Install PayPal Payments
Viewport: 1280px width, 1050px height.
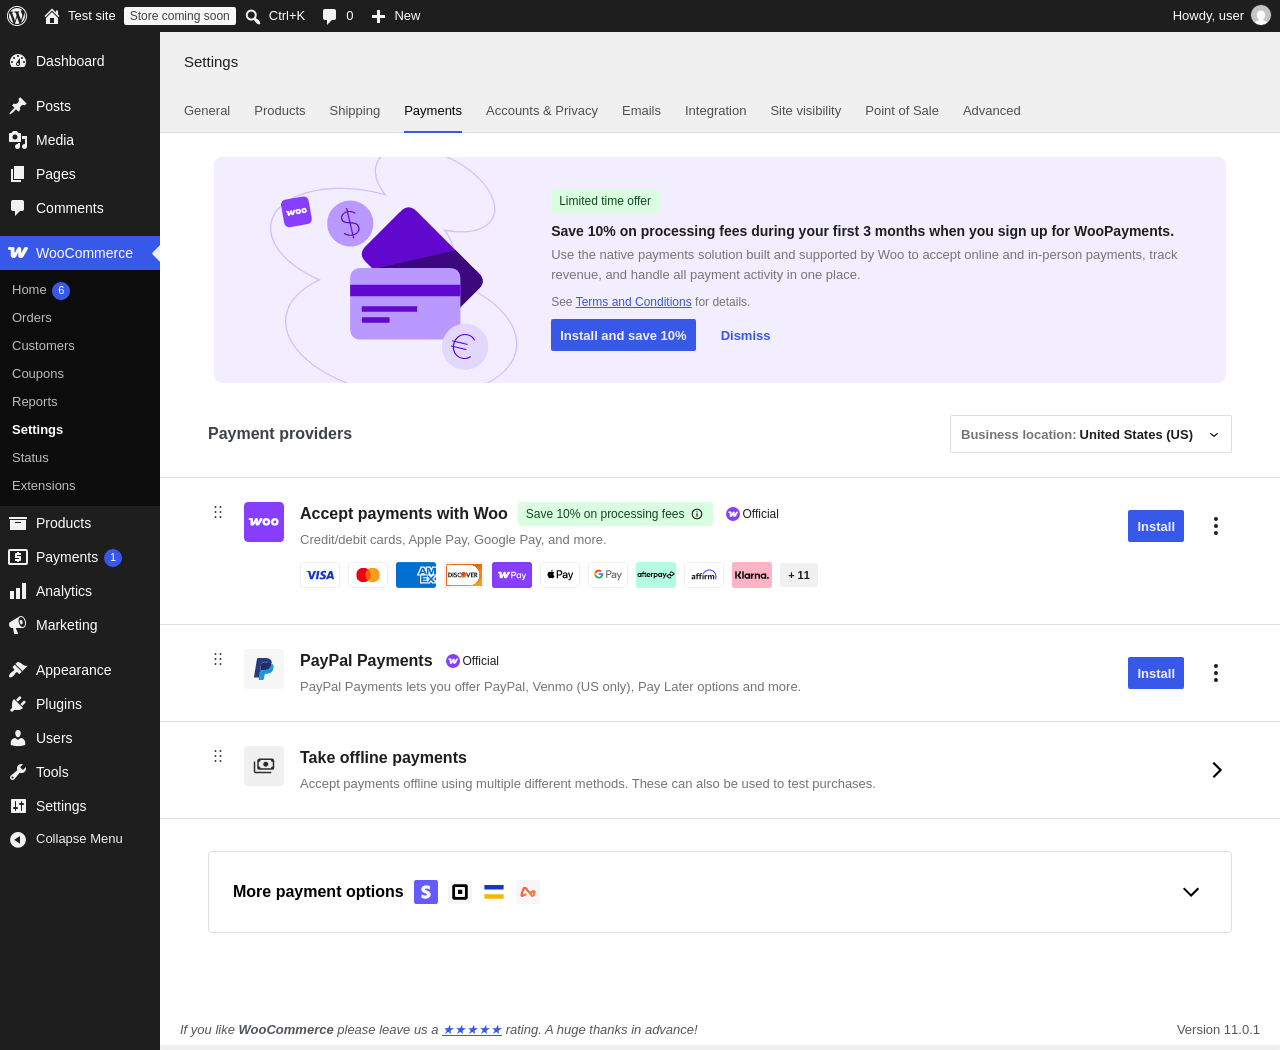click(x=1156, y=673)
